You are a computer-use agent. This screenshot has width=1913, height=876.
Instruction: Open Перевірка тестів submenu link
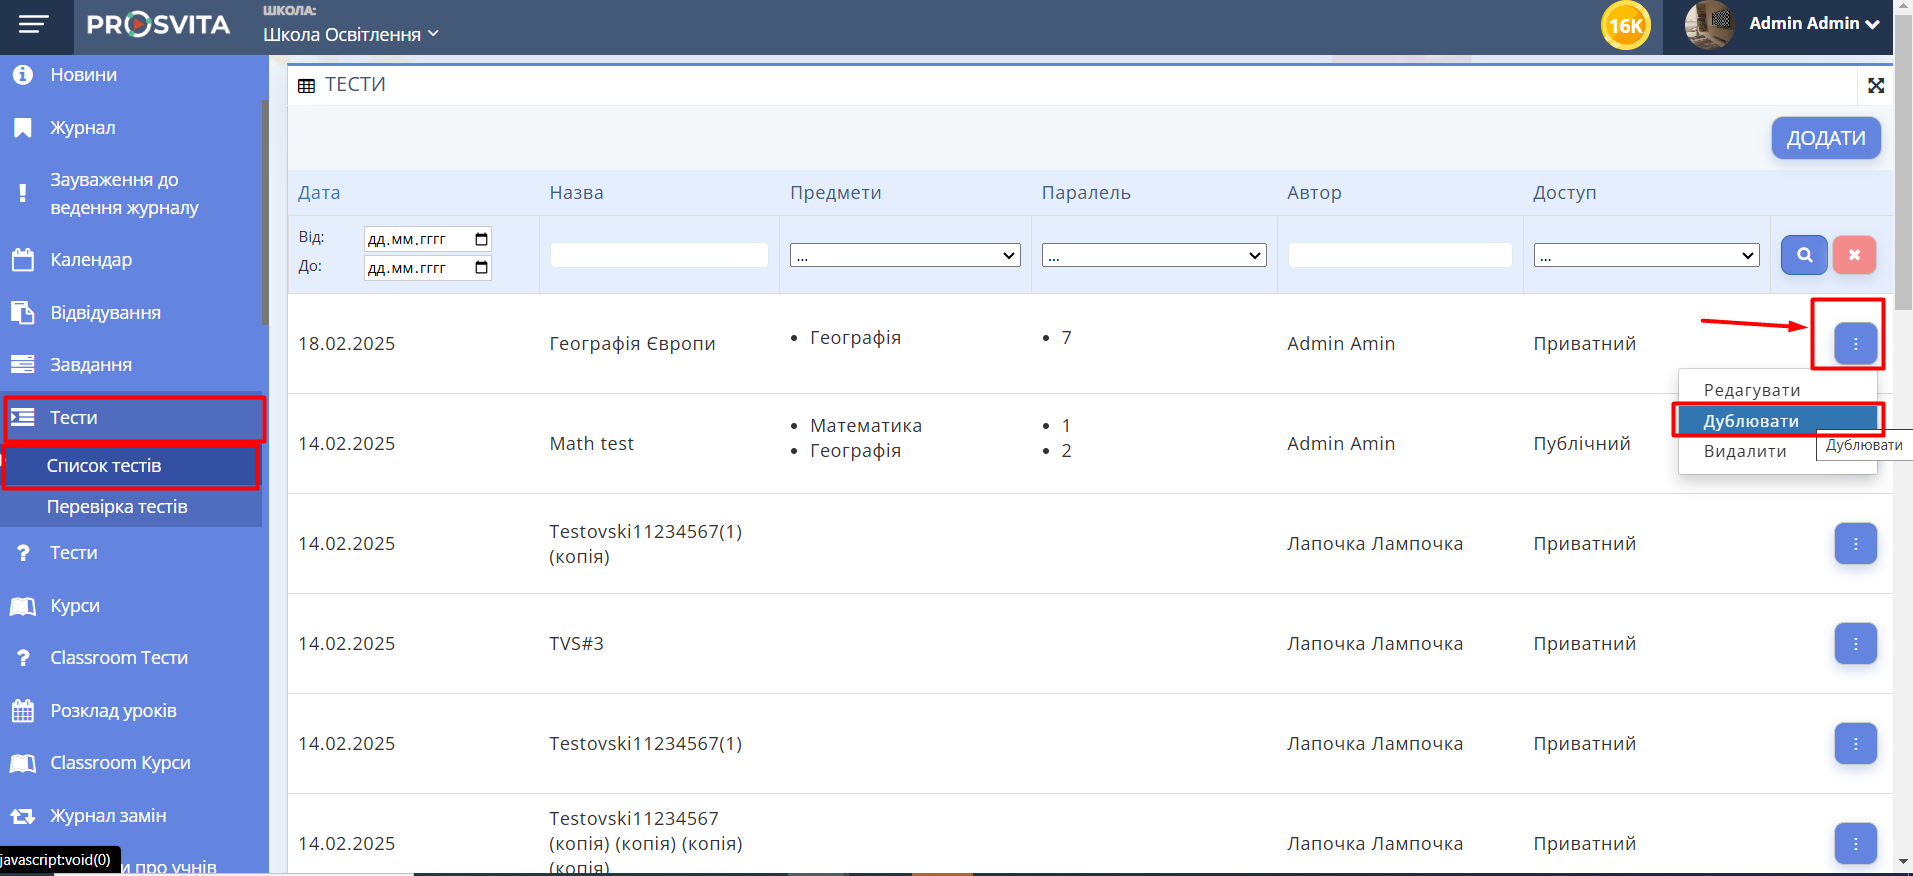[117, 507]
